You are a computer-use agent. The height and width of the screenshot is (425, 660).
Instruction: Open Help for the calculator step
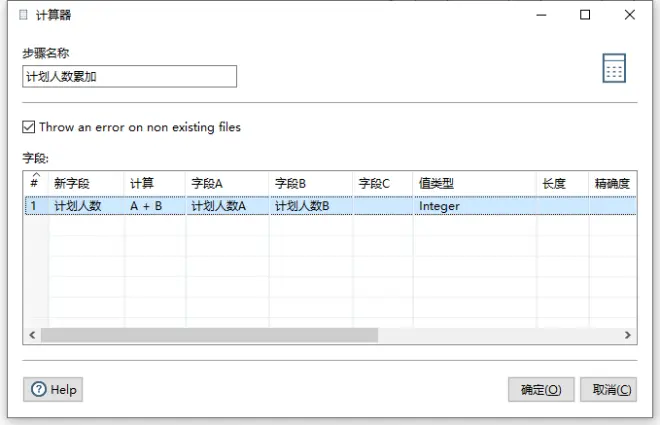point(53,390)
